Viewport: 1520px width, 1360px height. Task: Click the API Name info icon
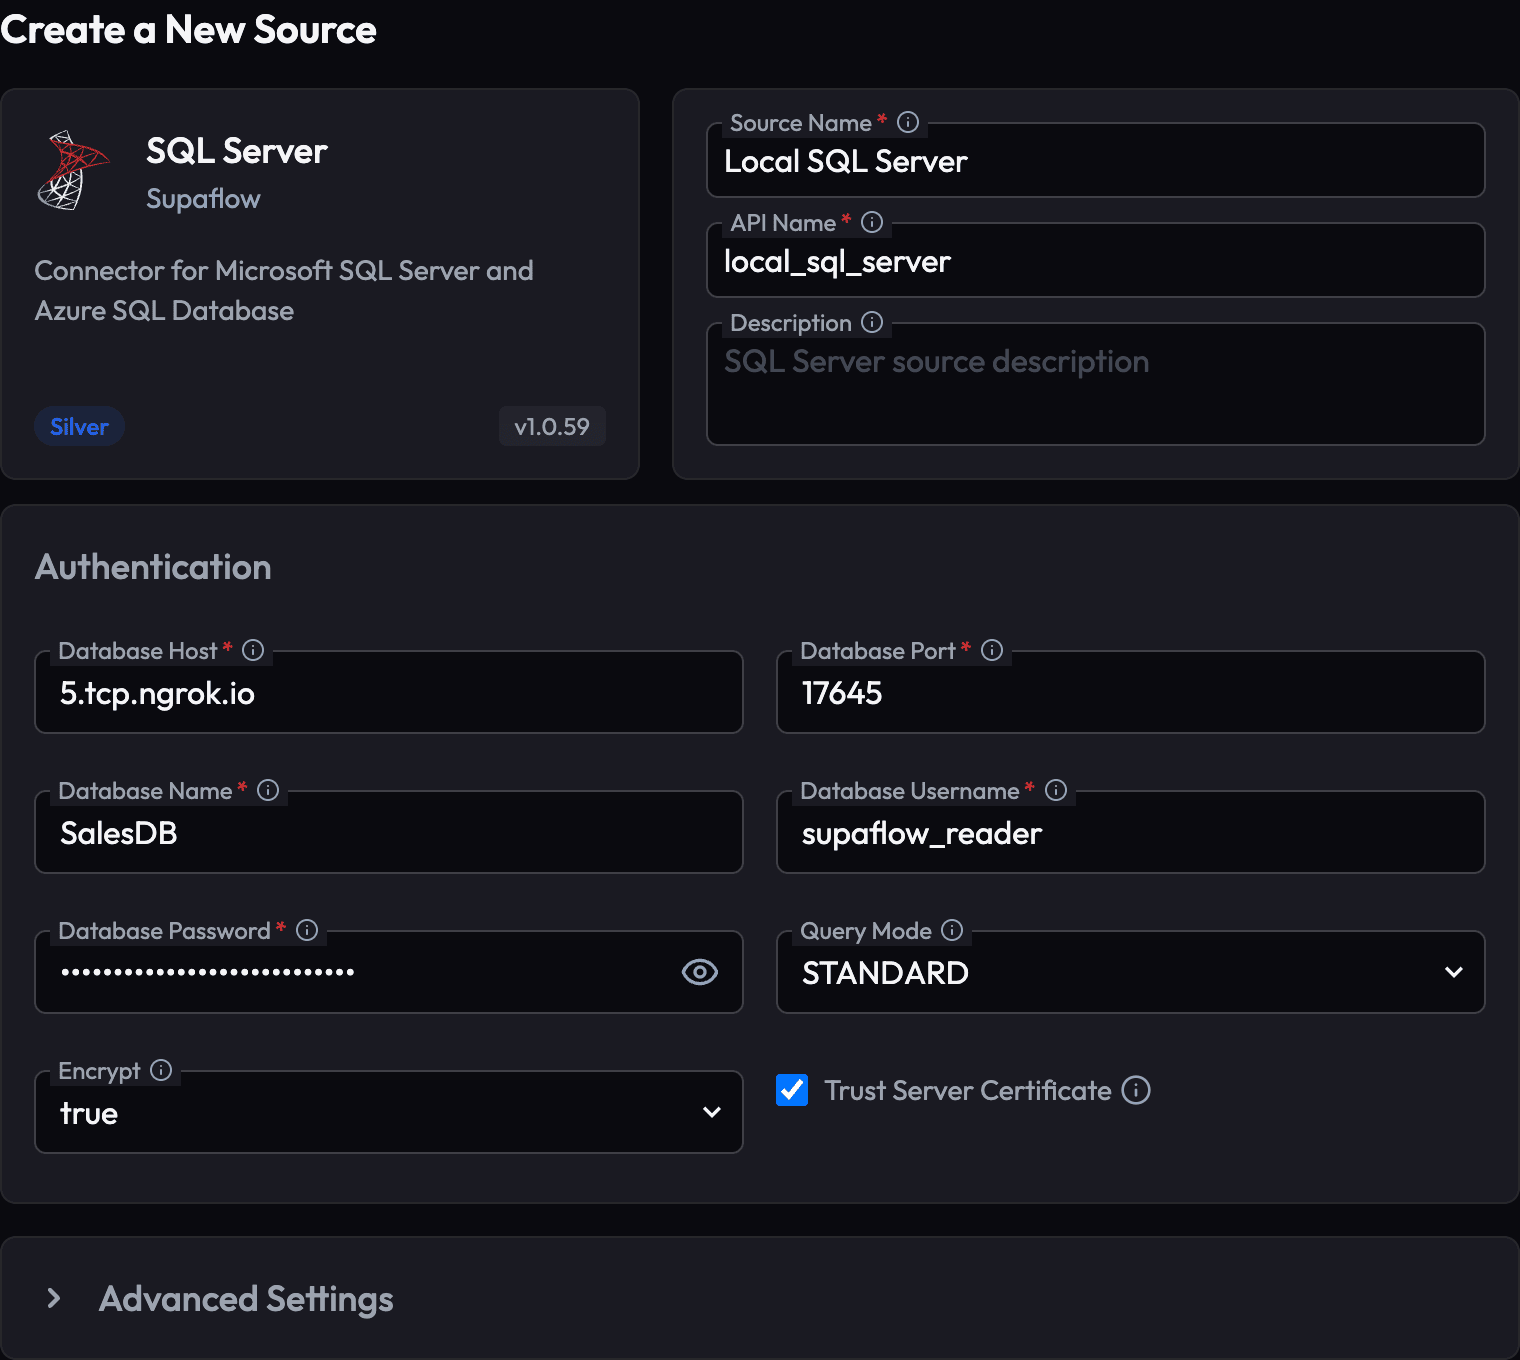872,222
